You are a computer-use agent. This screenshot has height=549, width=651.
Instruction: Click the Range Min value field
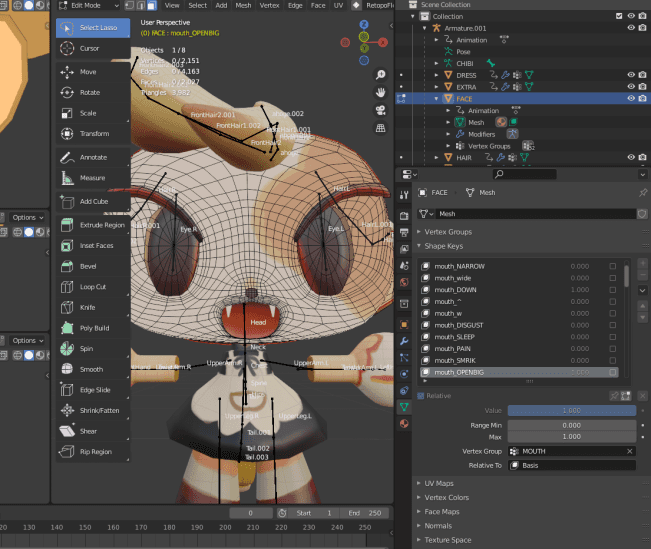coord(572,425)
